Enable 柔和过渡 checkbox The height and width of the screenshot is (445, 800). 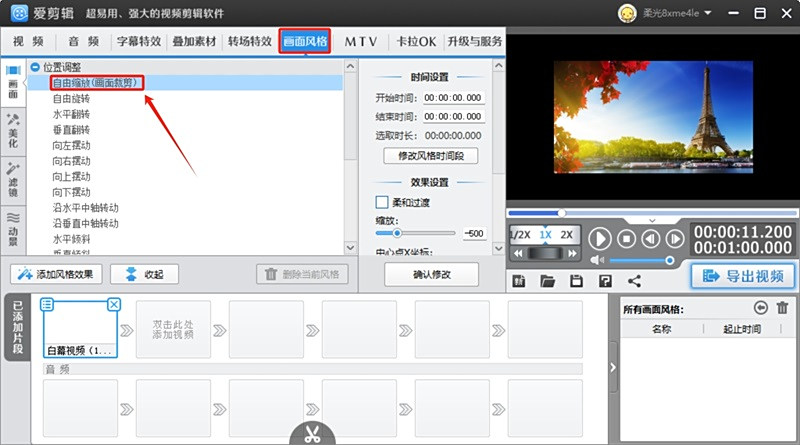[382, 202]
